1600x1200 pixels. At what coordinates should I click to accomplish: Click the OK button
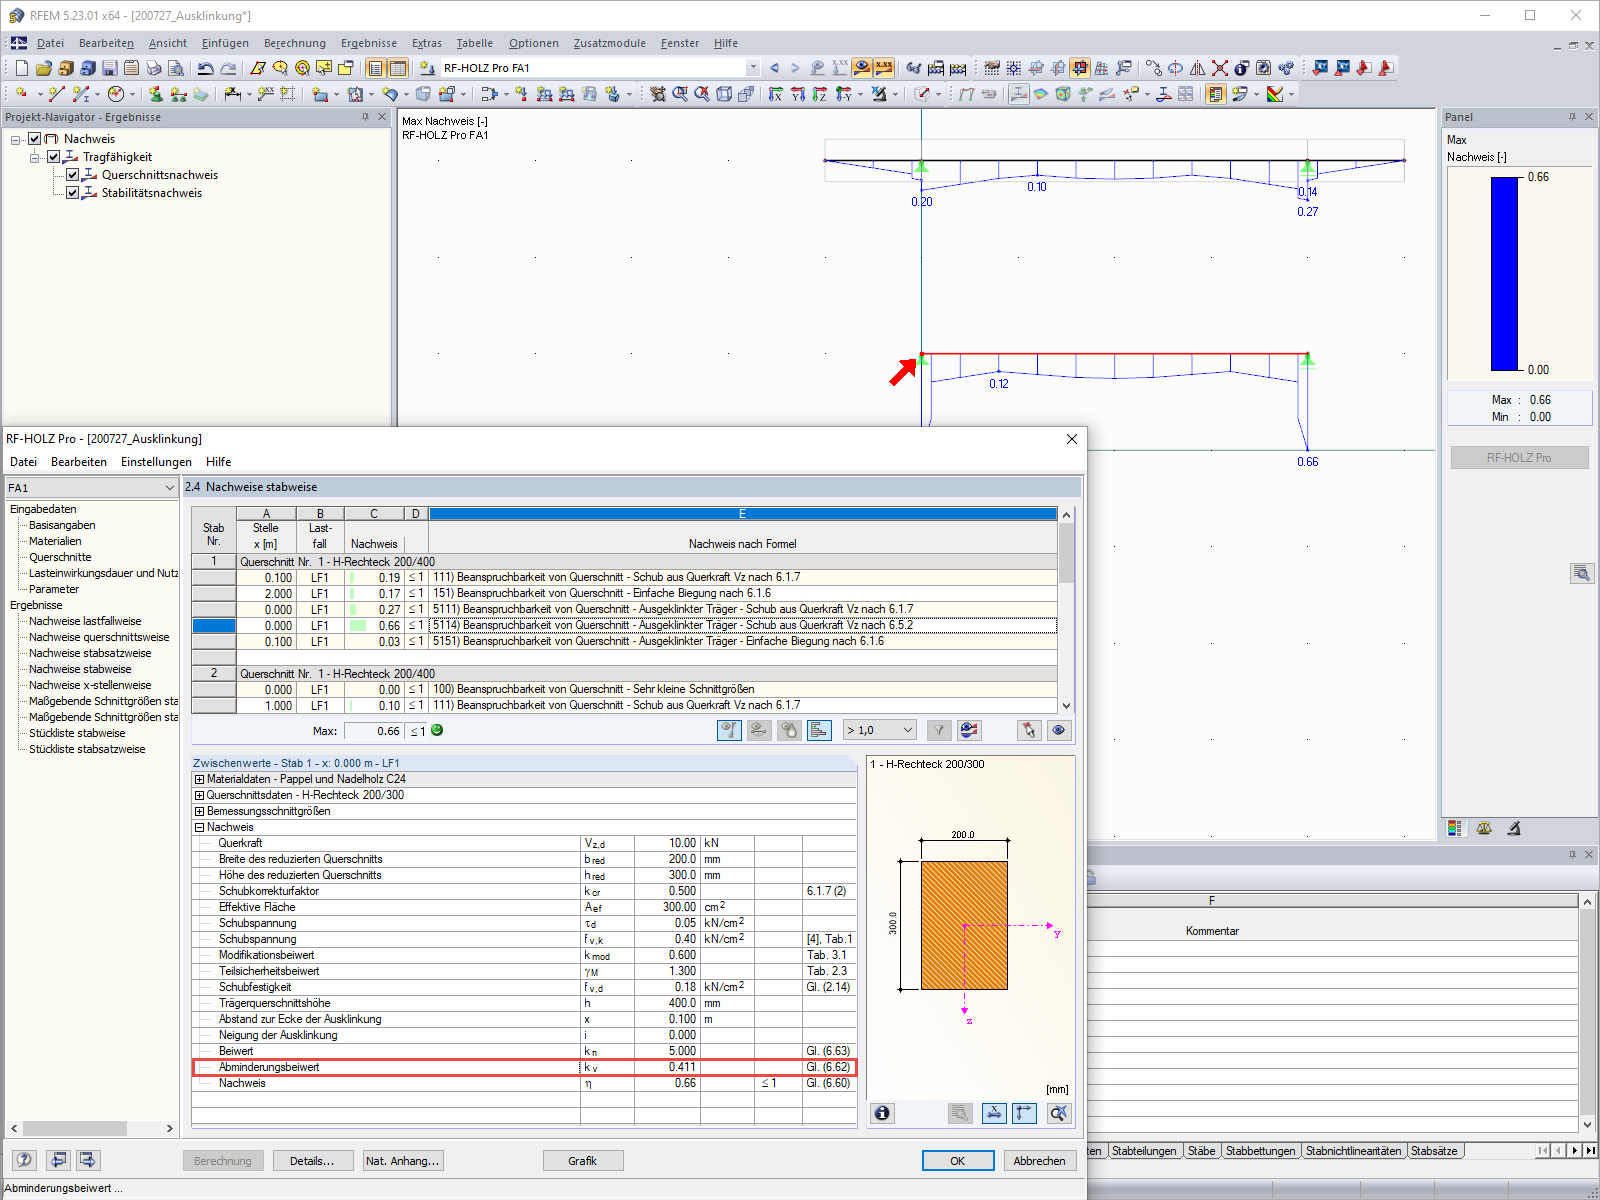[x=958, y=1161]
